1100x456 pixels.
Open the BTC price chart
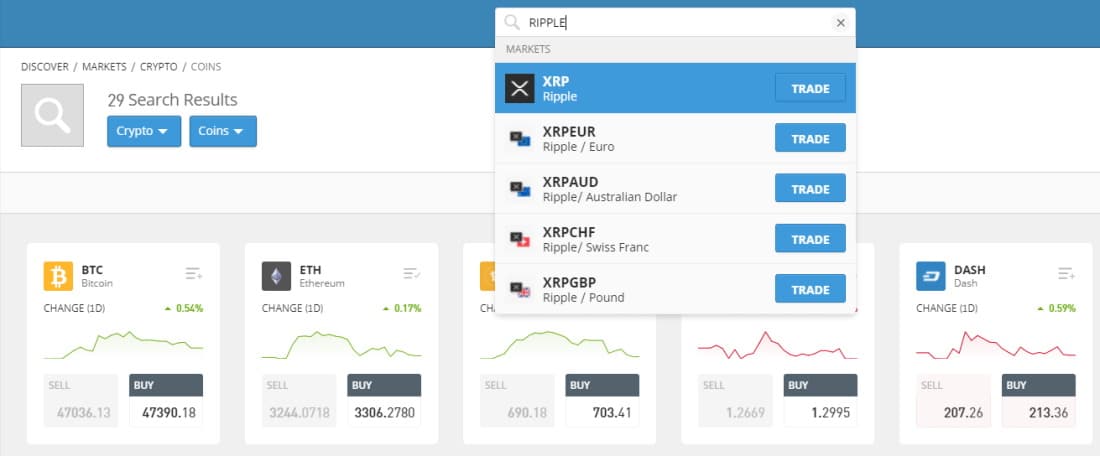123,344
